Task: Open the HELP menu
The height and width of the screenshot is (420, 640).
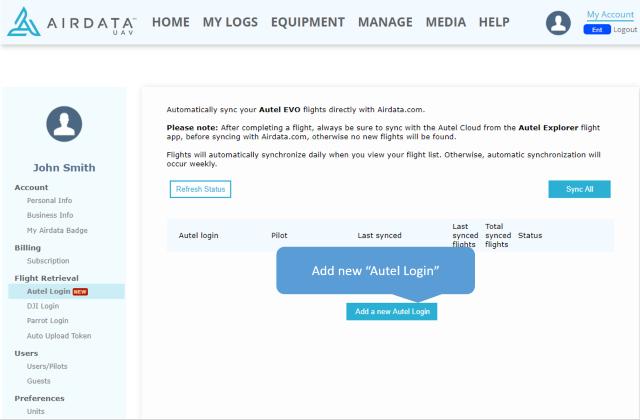Action: coord(494,22)
